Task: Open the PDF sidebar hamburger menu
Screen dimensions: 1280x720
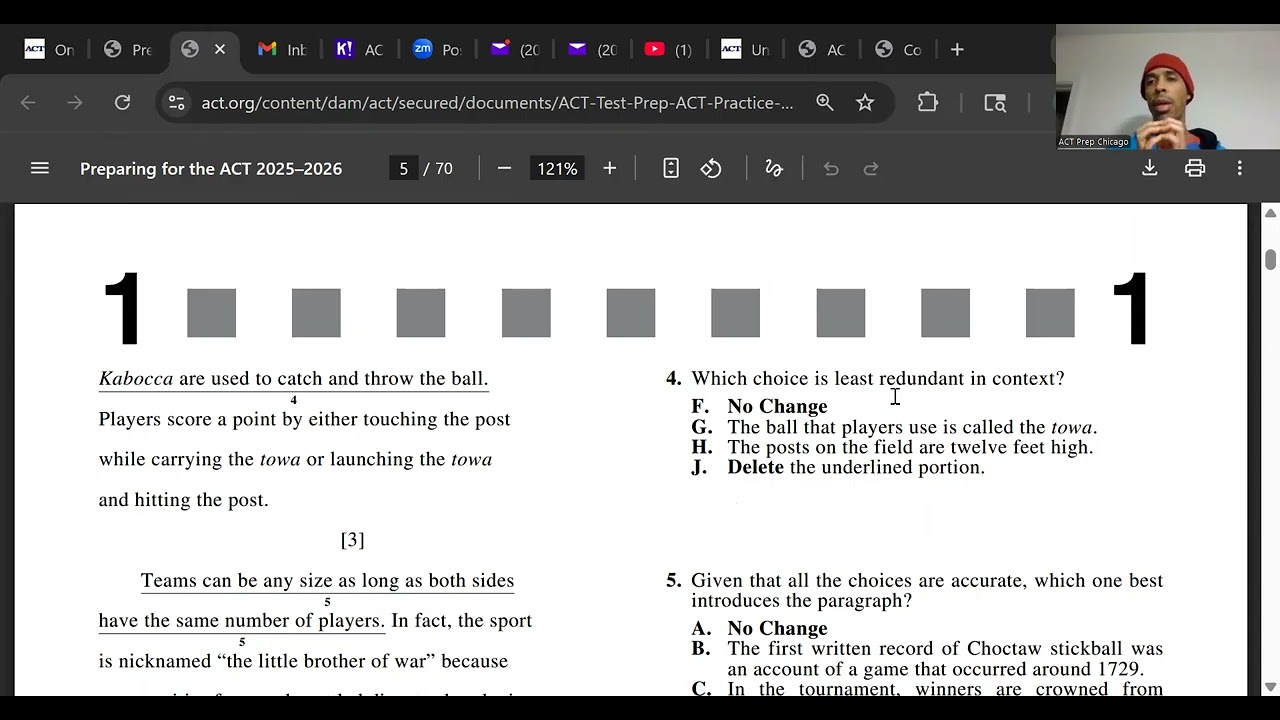Action: [40, 168]
